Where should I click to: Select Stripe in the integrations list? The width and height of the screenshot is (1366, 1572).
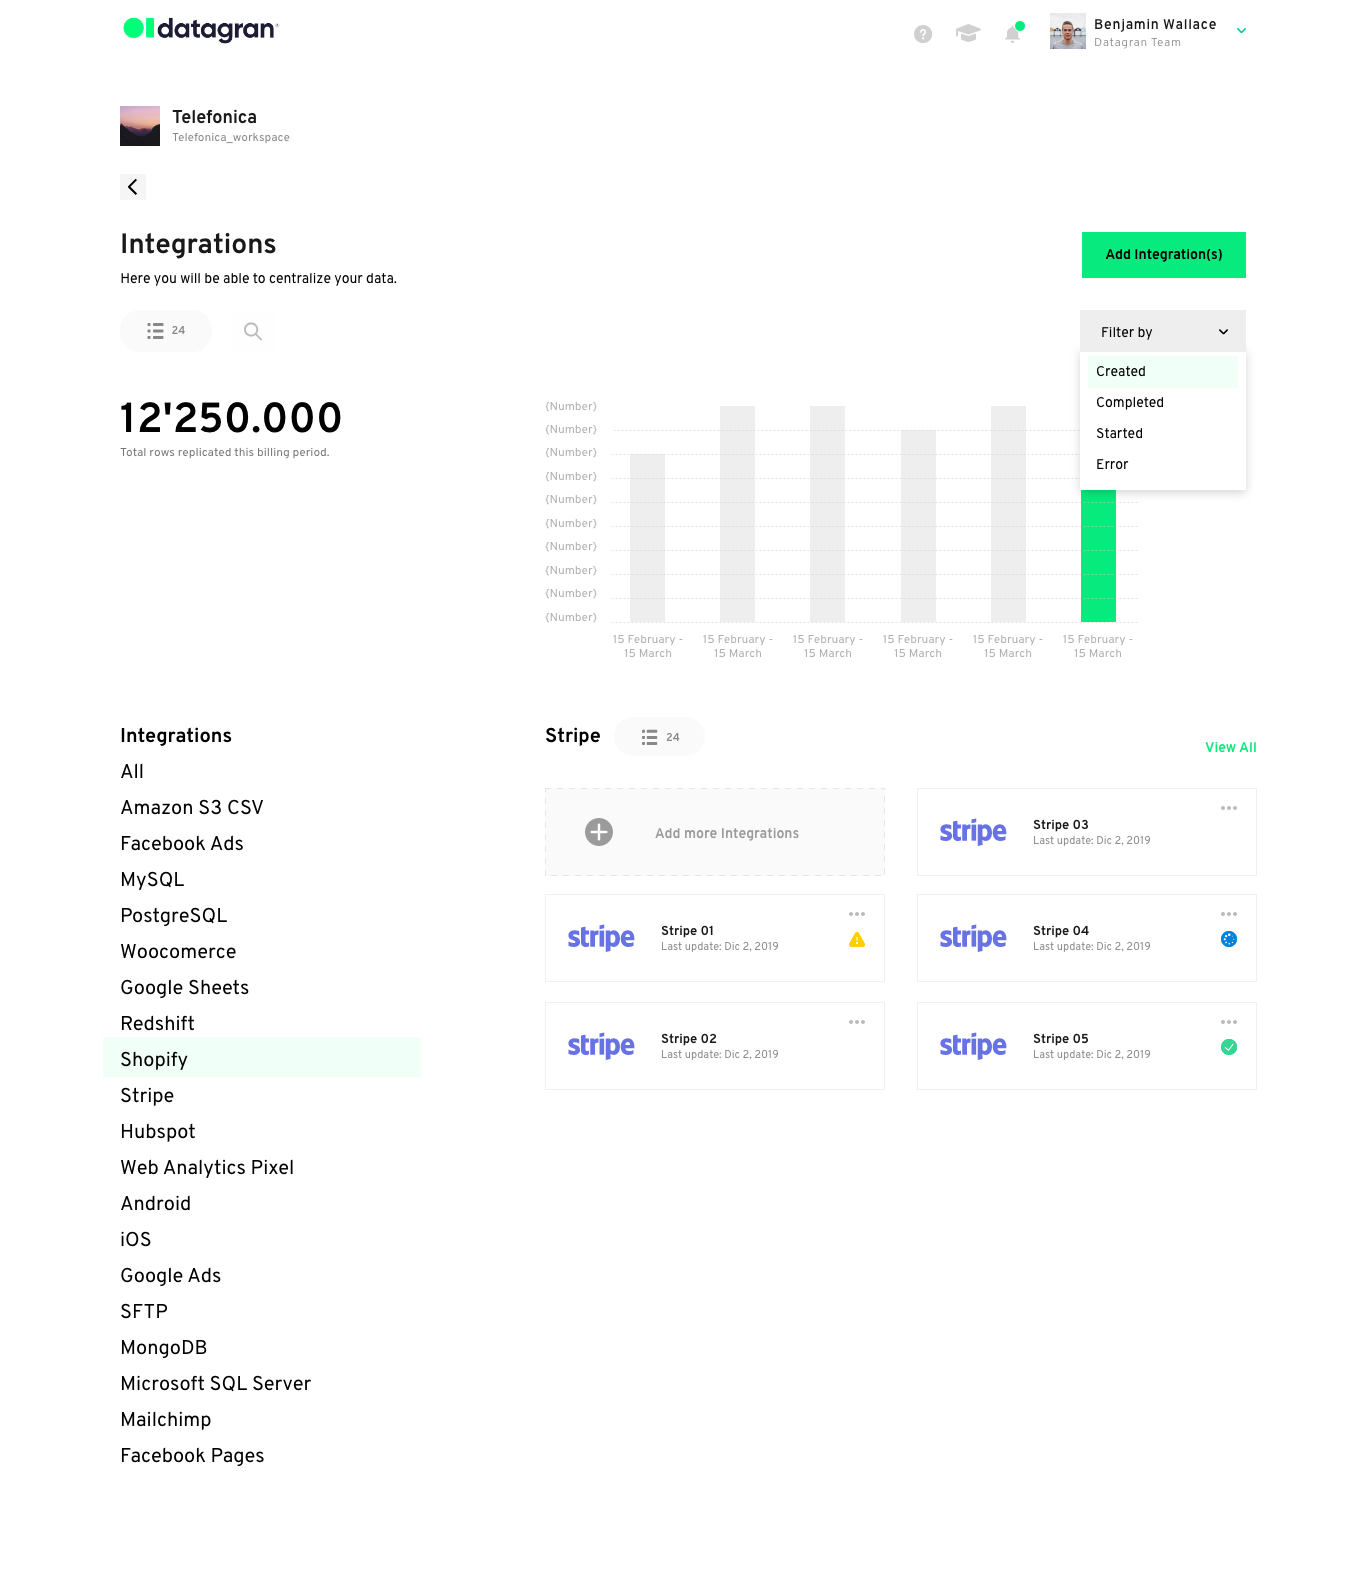(x=147, y=1096)
